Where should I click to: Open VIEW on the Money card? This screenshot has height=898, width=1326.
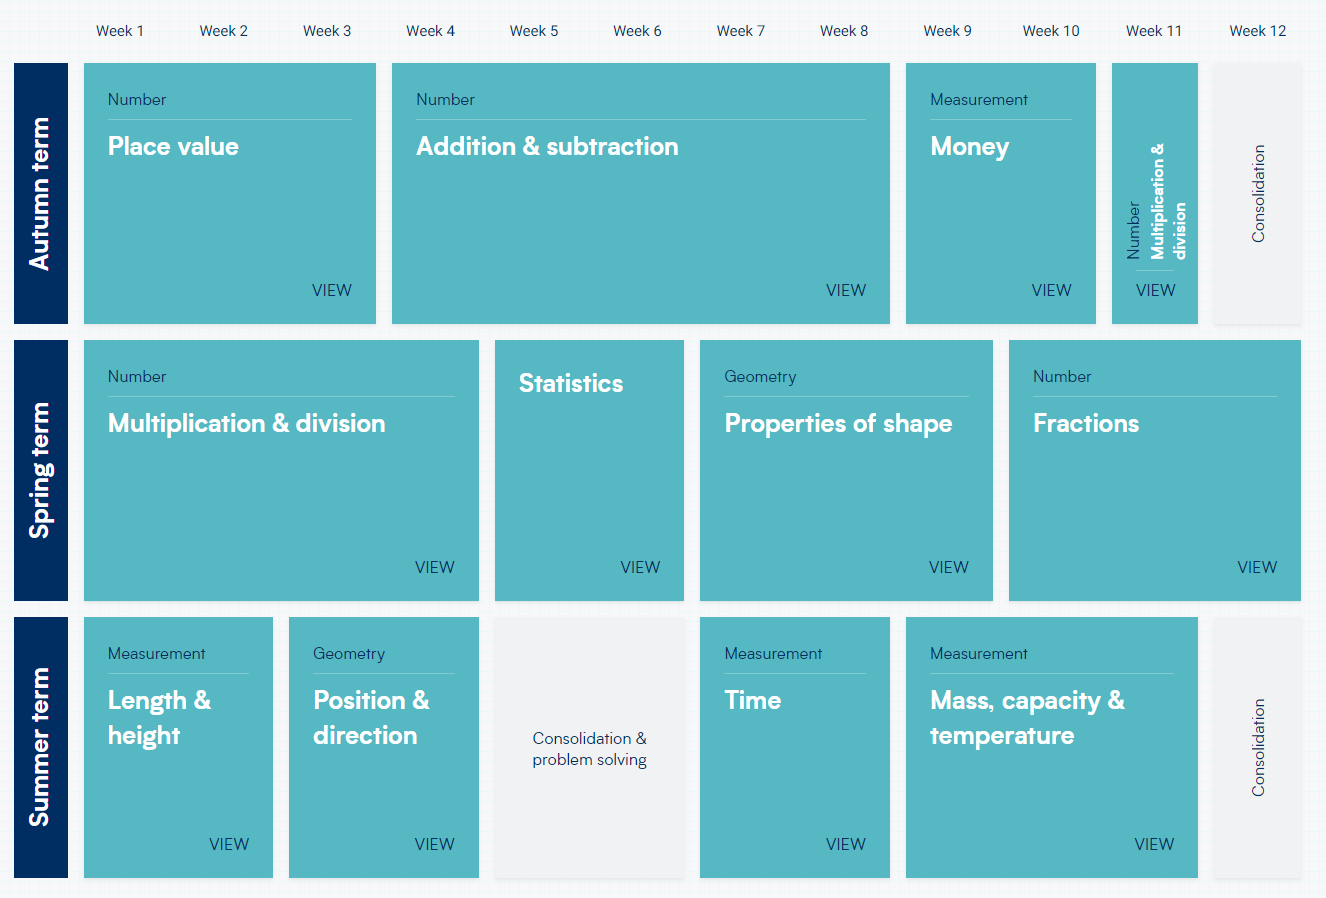click(1051, 290)
